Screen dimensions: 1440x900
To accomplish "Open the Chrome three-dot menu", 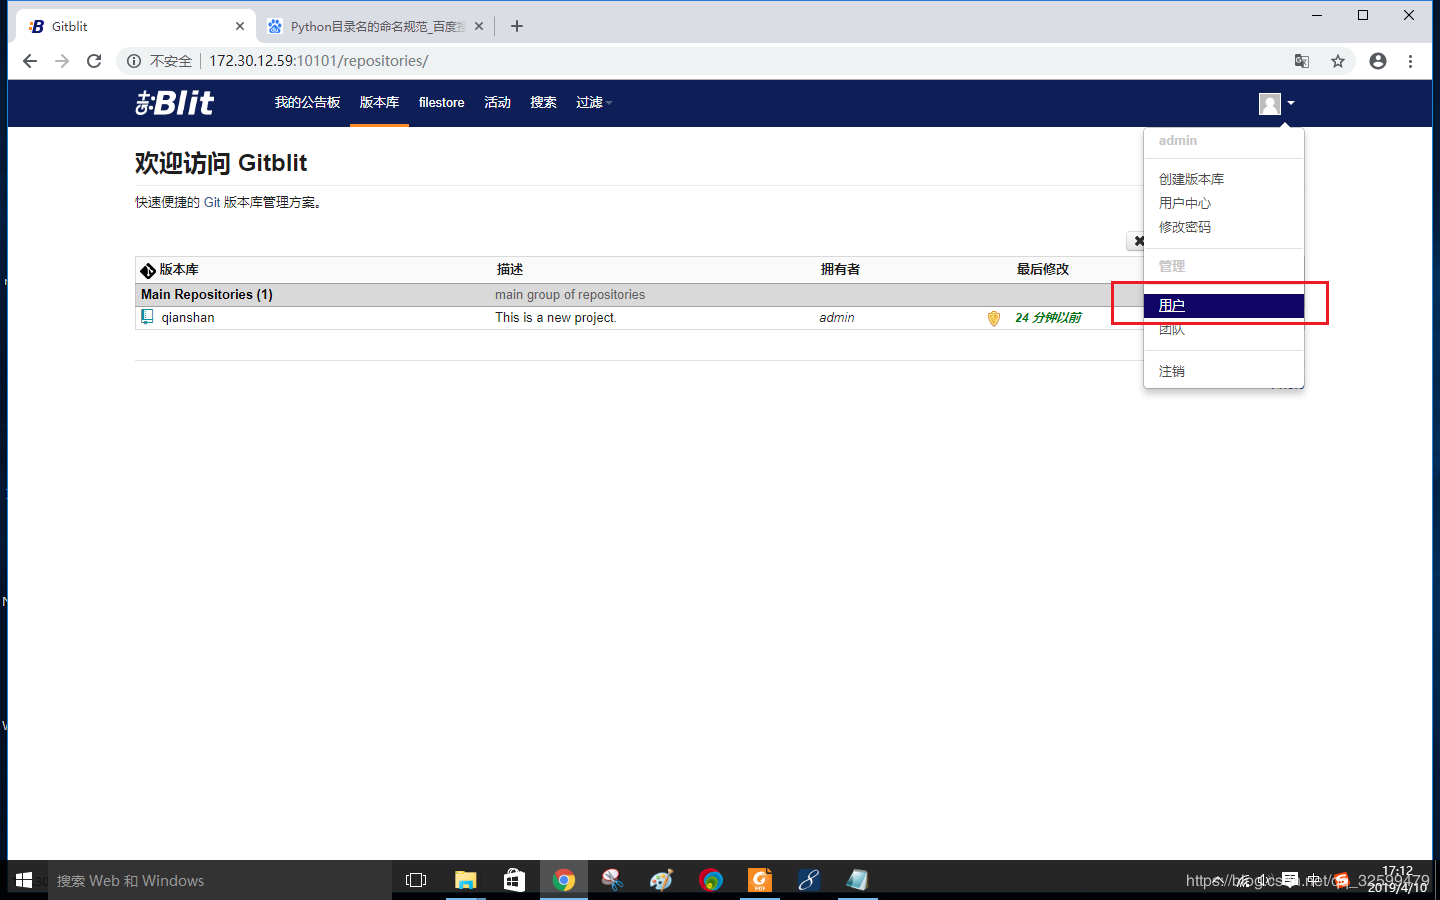I will point(1410,61).
